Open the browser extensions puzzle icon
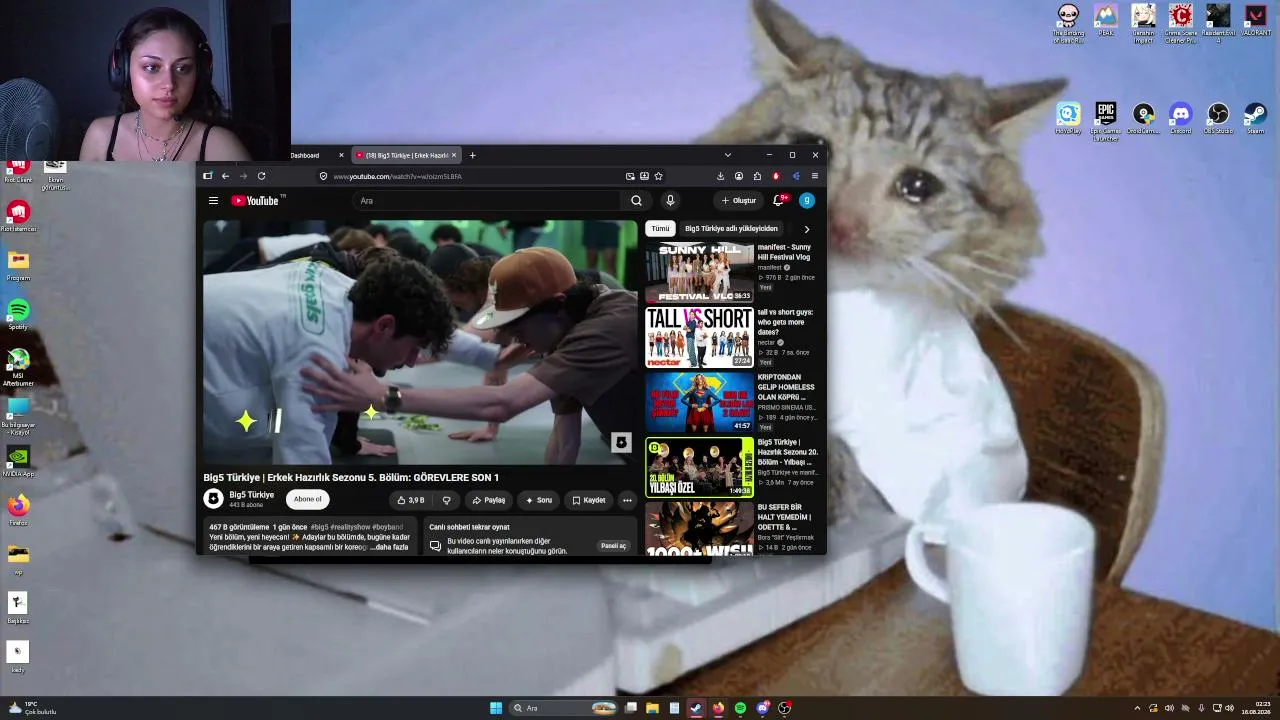 (757, 176)
